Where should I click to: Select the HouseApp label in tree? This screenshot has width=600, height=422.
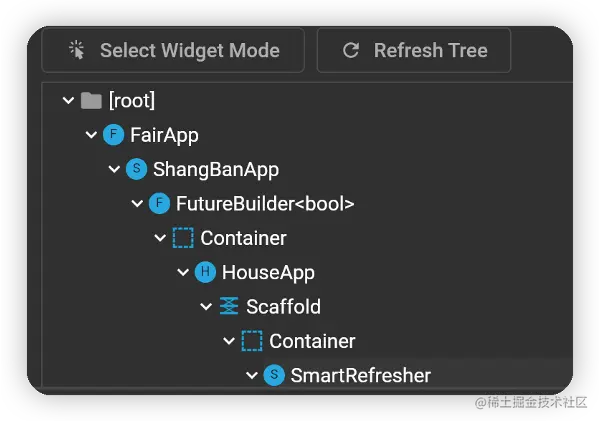268,272
